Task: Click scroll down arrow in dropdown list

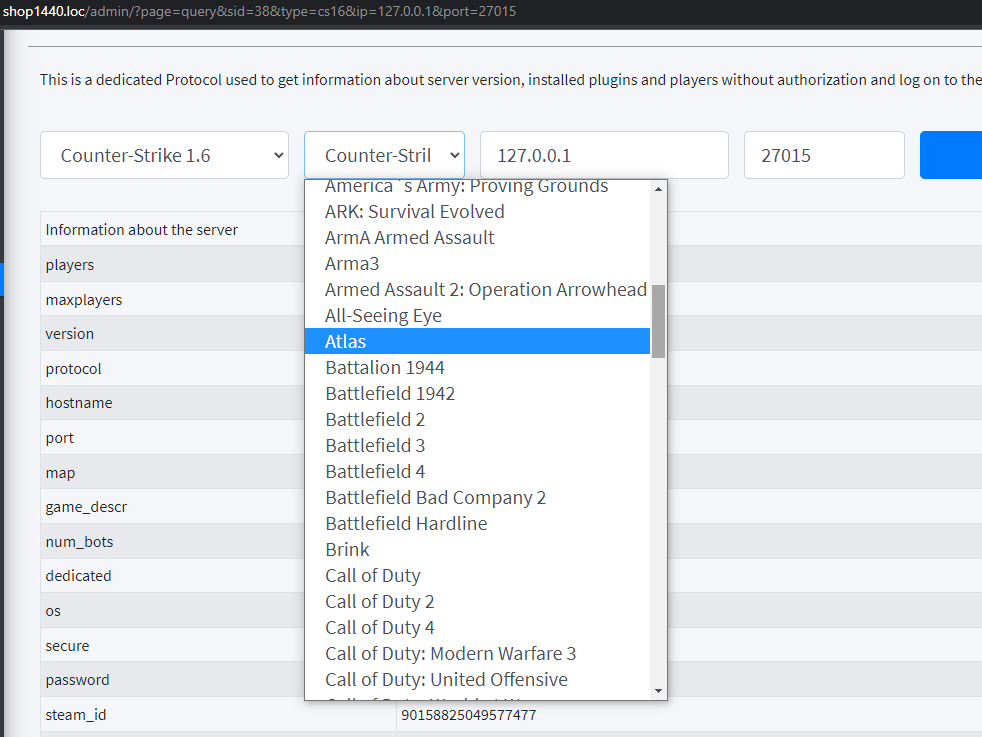Action: click(658, 691)
